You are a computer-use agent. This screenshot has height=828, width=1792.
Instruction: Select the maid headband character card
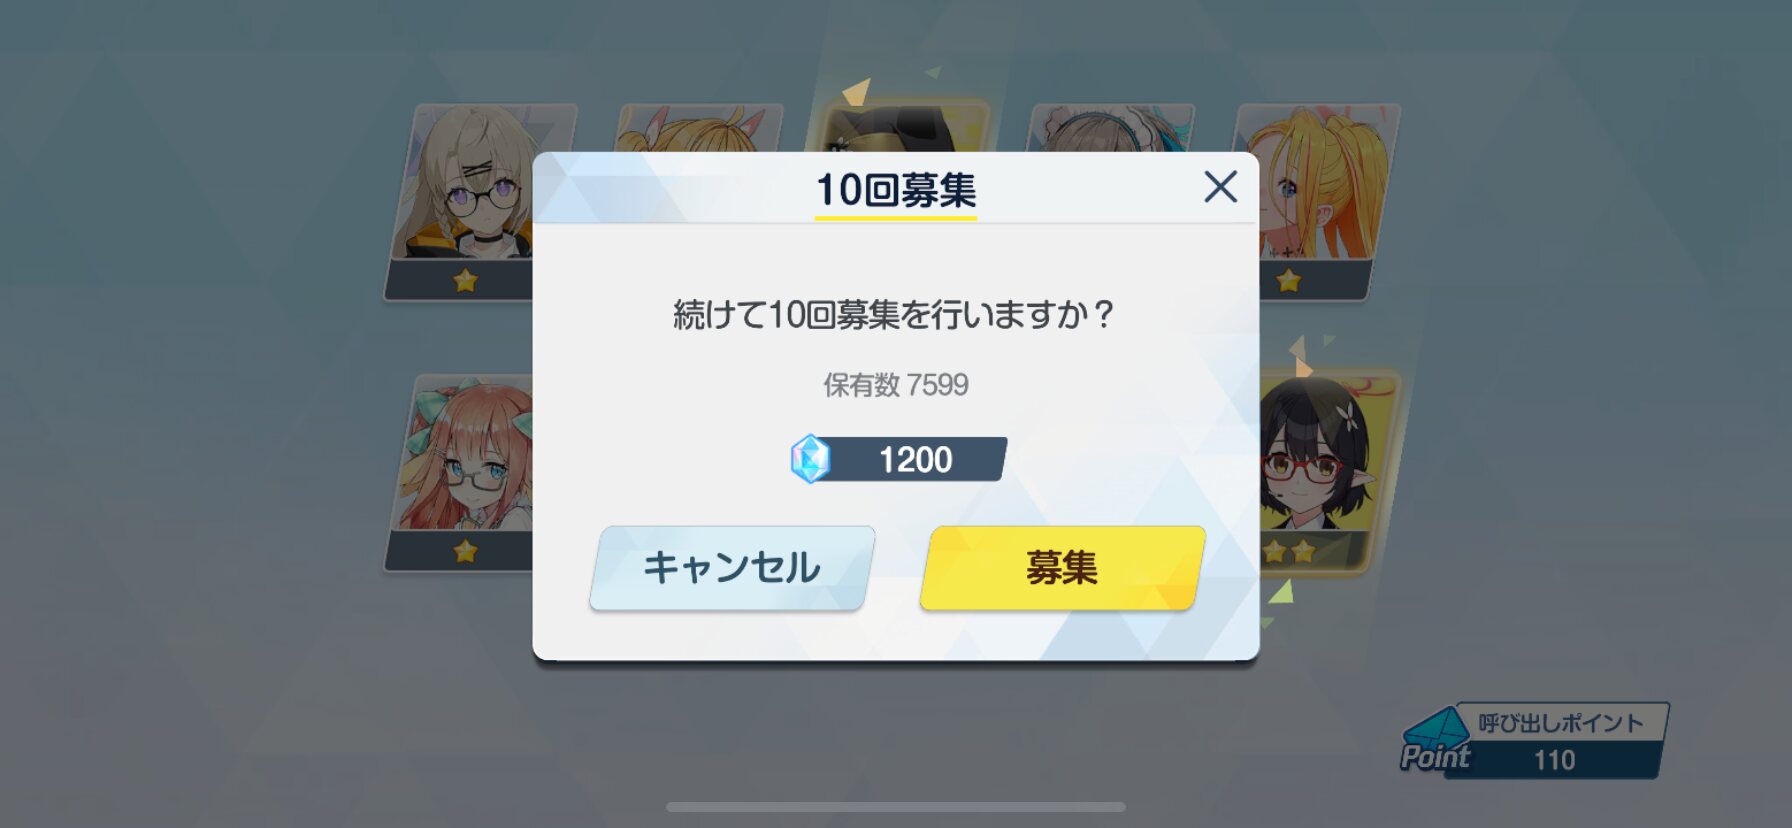[x=1110, y=128]
